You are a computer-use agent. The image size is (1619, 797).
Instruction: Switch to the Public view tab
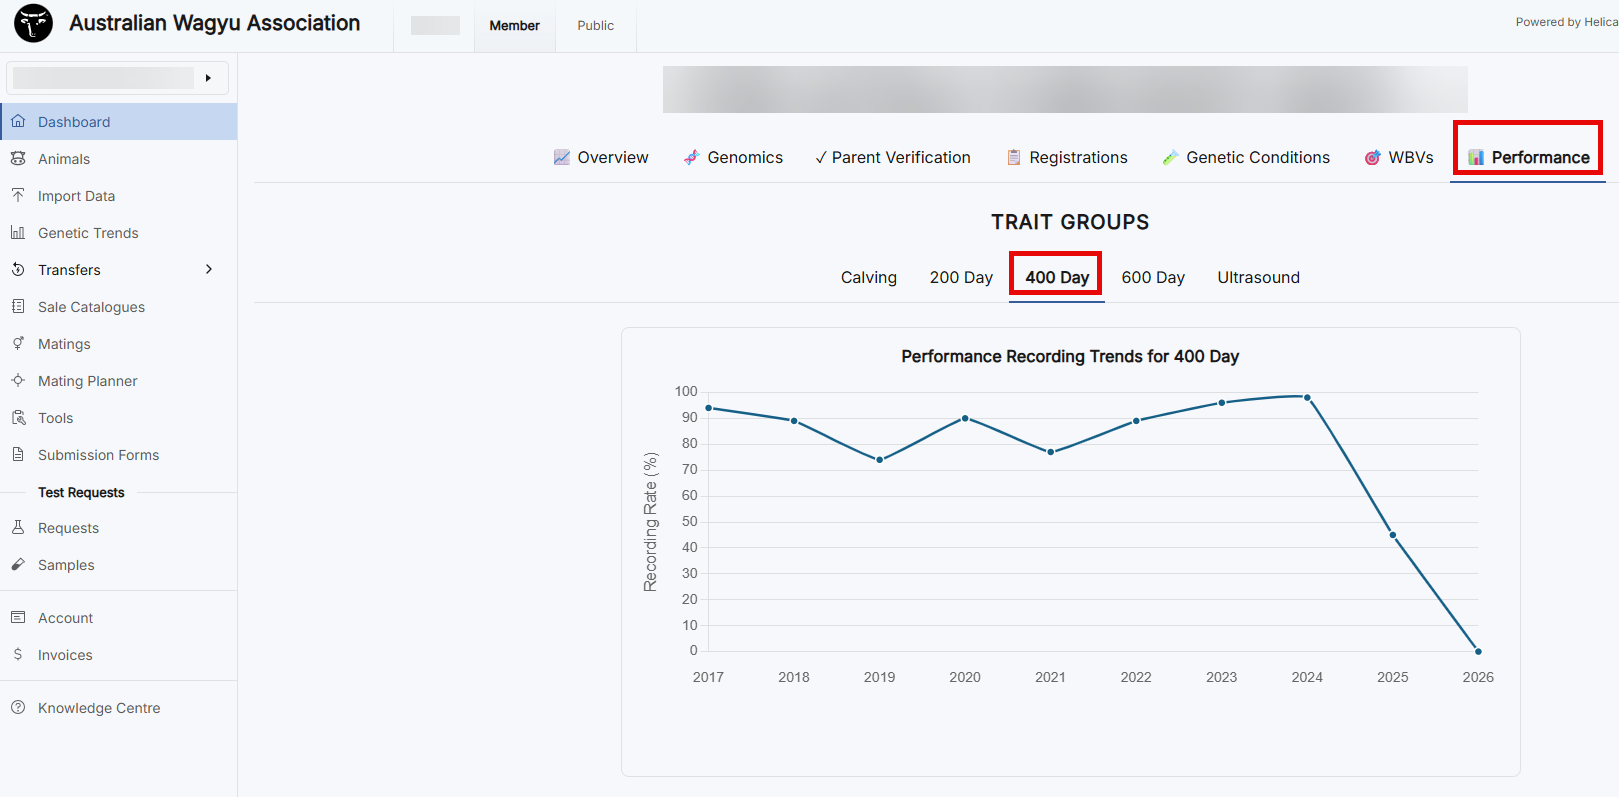click(596, 26)
